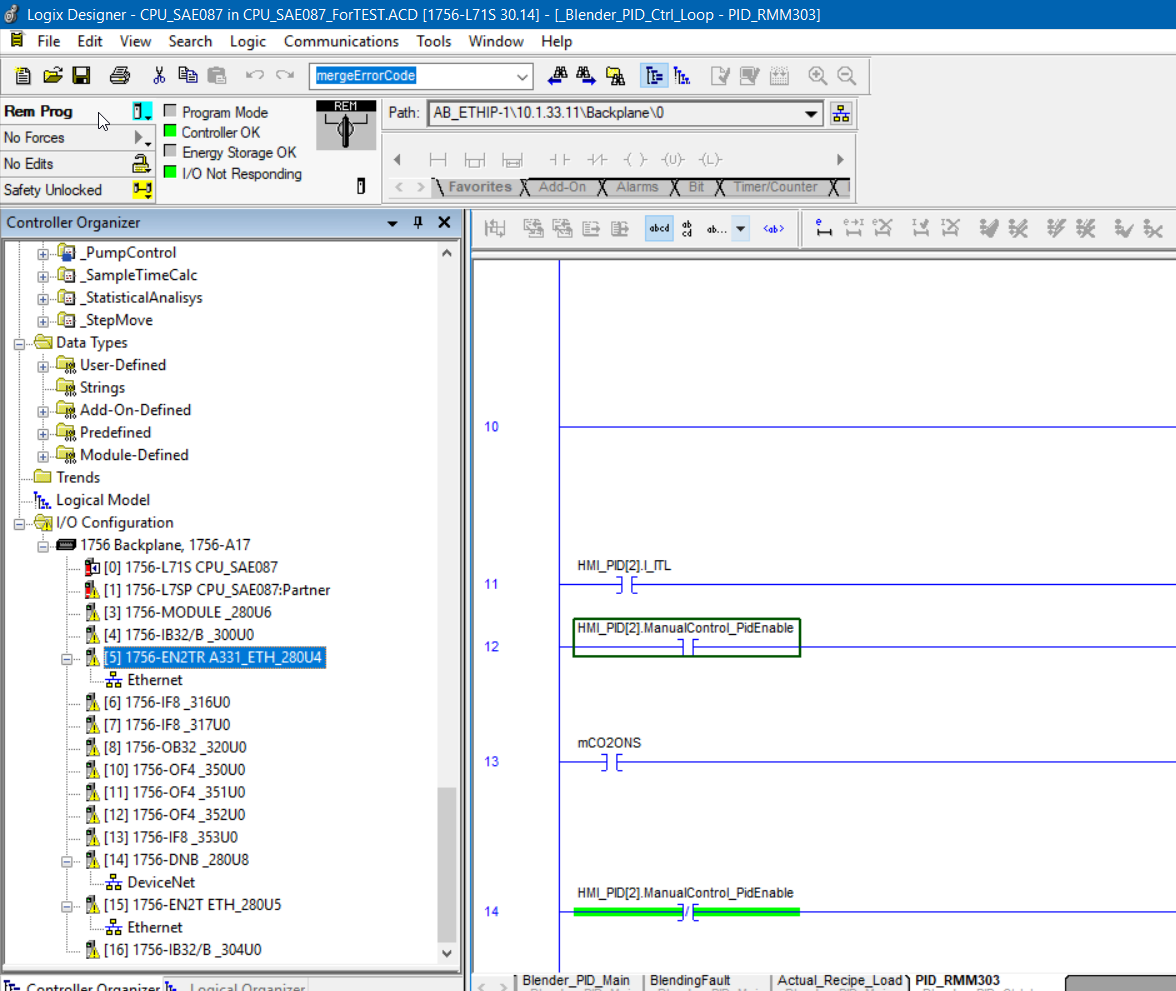Pin the Controller Organizer panel
This screenshot has height=991, width=1176.
418,223
